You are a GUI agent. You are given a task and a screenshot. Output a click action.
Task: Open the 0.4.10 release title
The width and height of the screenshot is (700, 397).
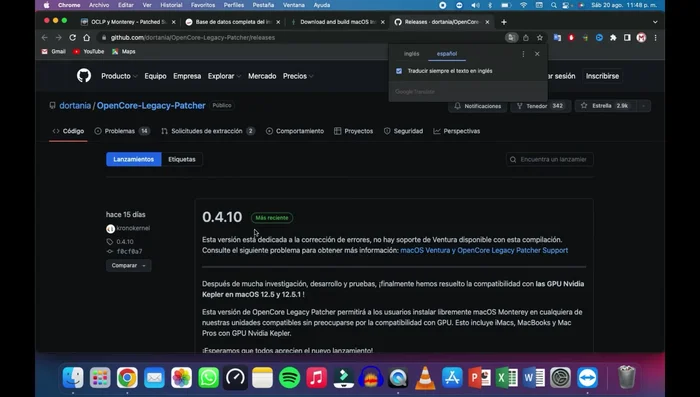222,217
